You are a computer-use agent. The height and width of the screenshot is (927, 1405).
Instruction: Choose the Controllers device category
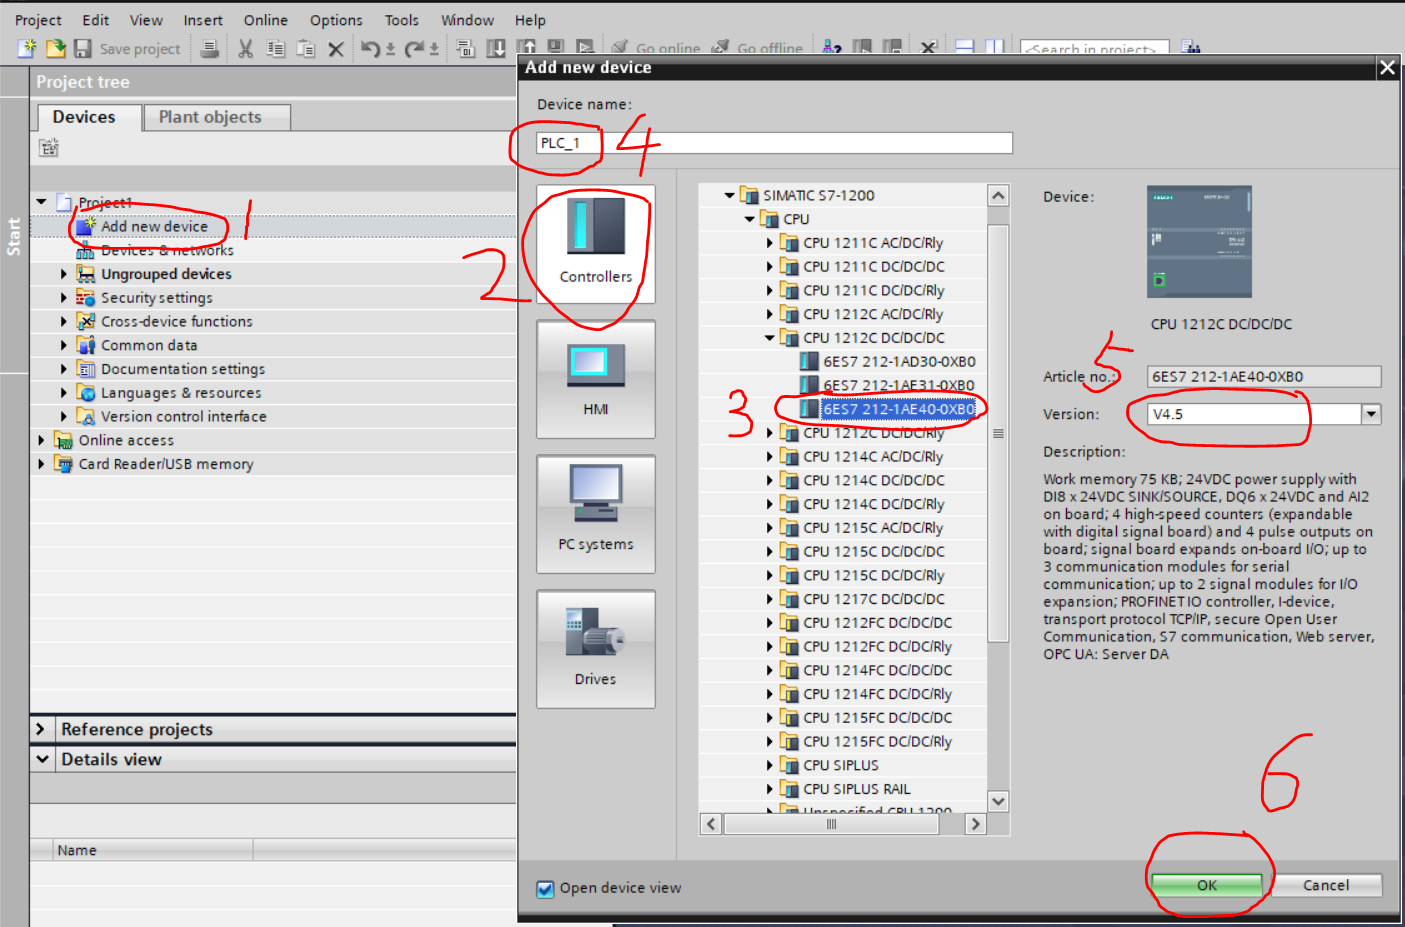[x=596, y=244]
